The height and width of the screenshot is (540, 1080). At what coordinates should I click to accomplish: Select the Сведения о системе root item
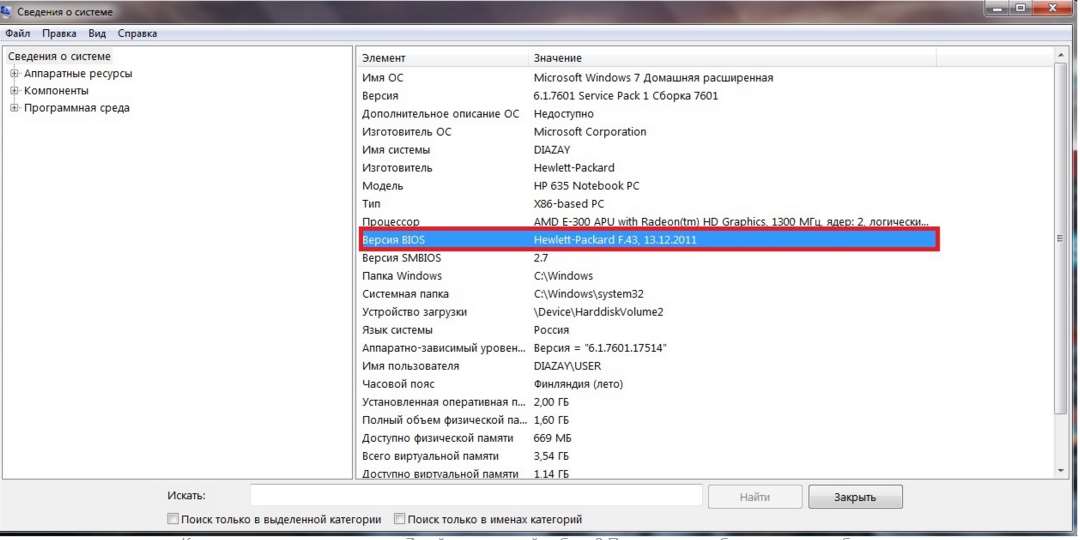coord(59,57)
